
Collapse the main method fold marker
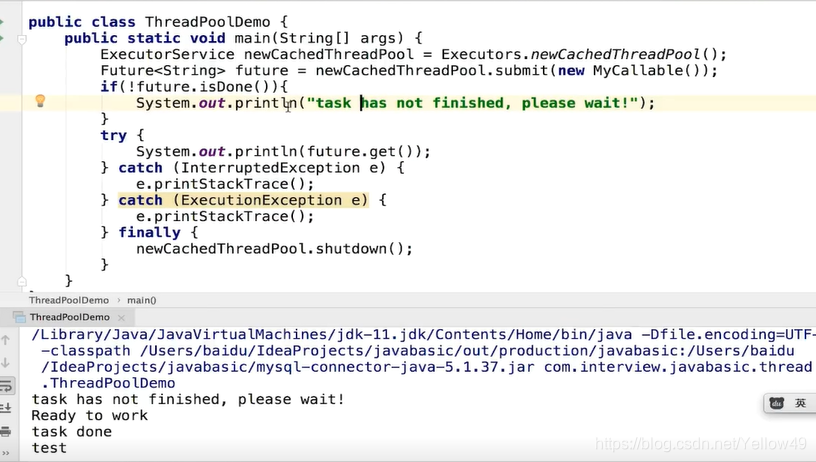pyautogui.click(x=22, y=39)
